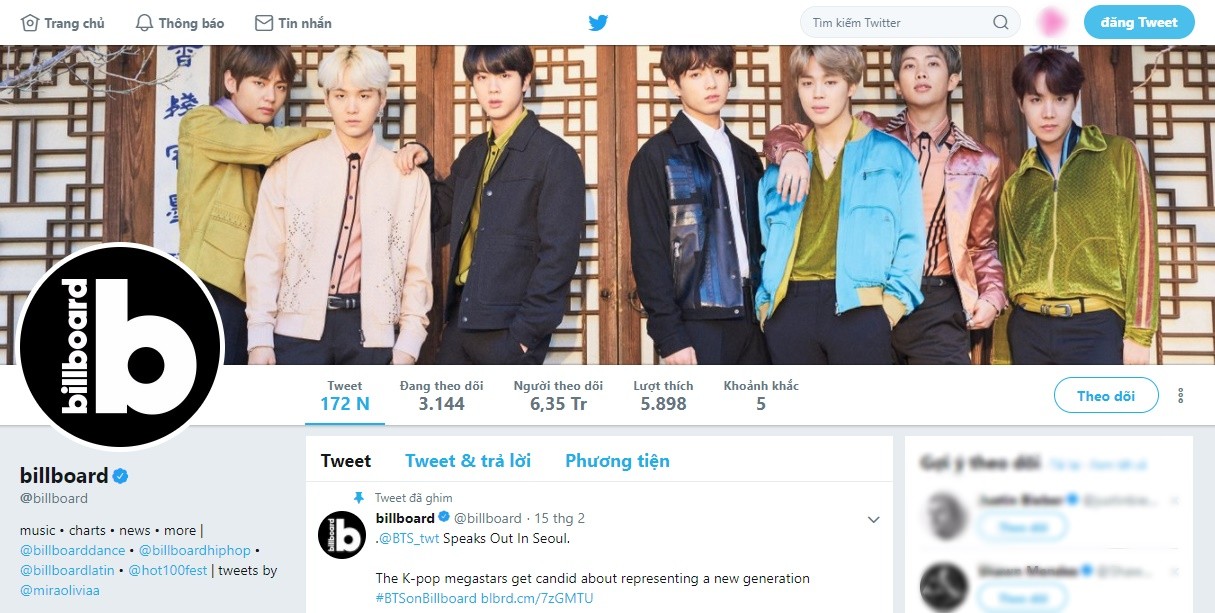1215x613 pixels.
Task: Select the Người theo dõi stat
Action: [x=558, y=395]
